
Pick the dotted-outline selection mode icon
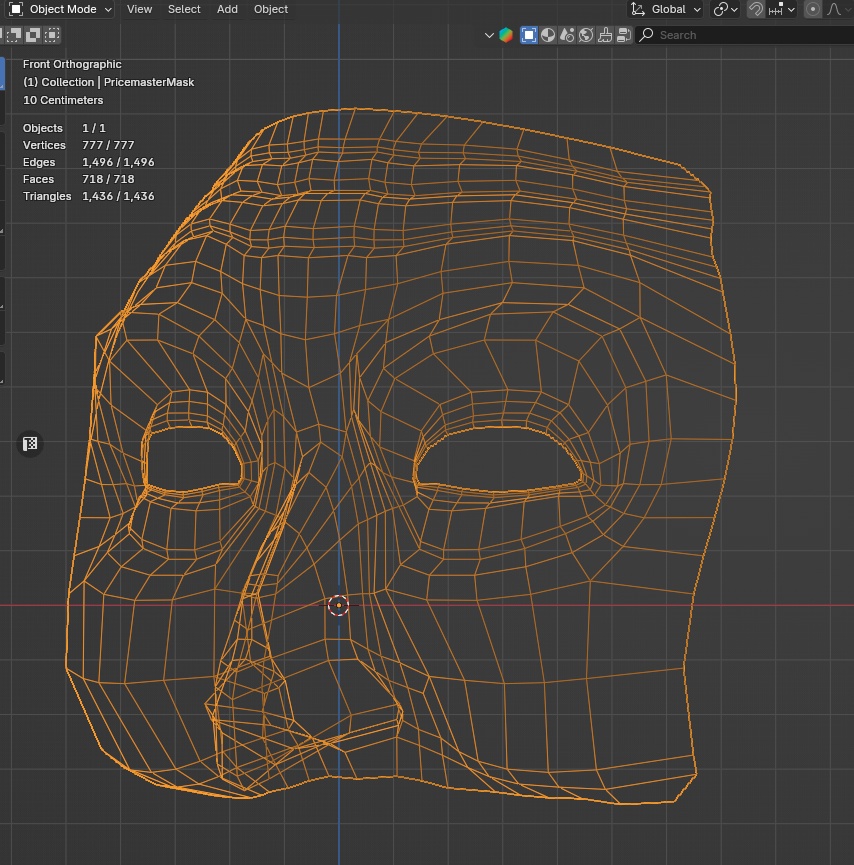[52, 35]
